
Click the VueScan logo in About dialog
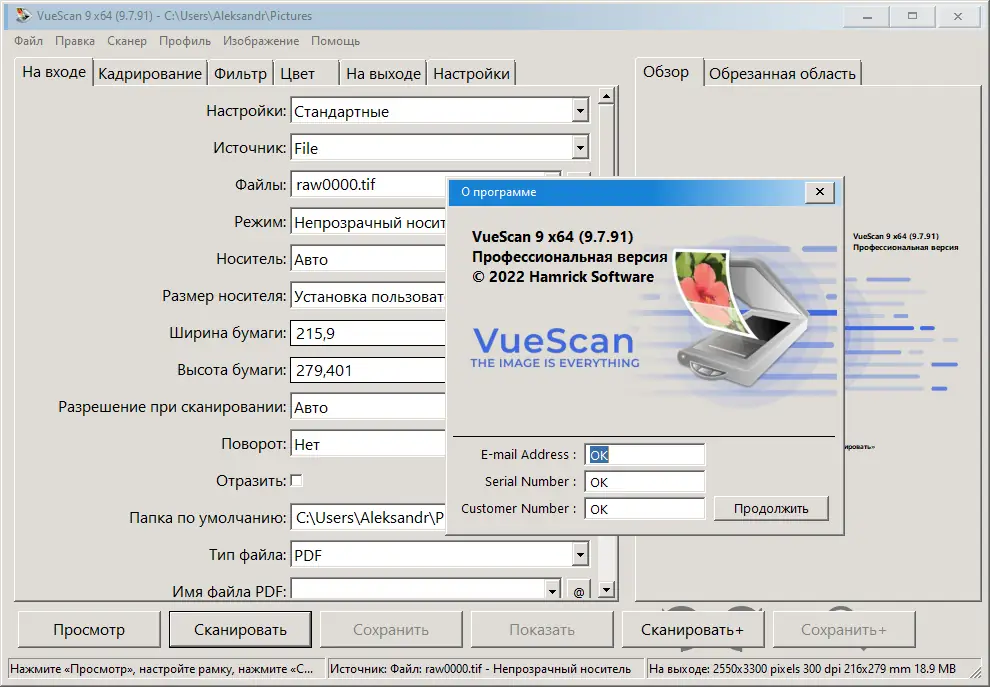[x=554, y=347]
